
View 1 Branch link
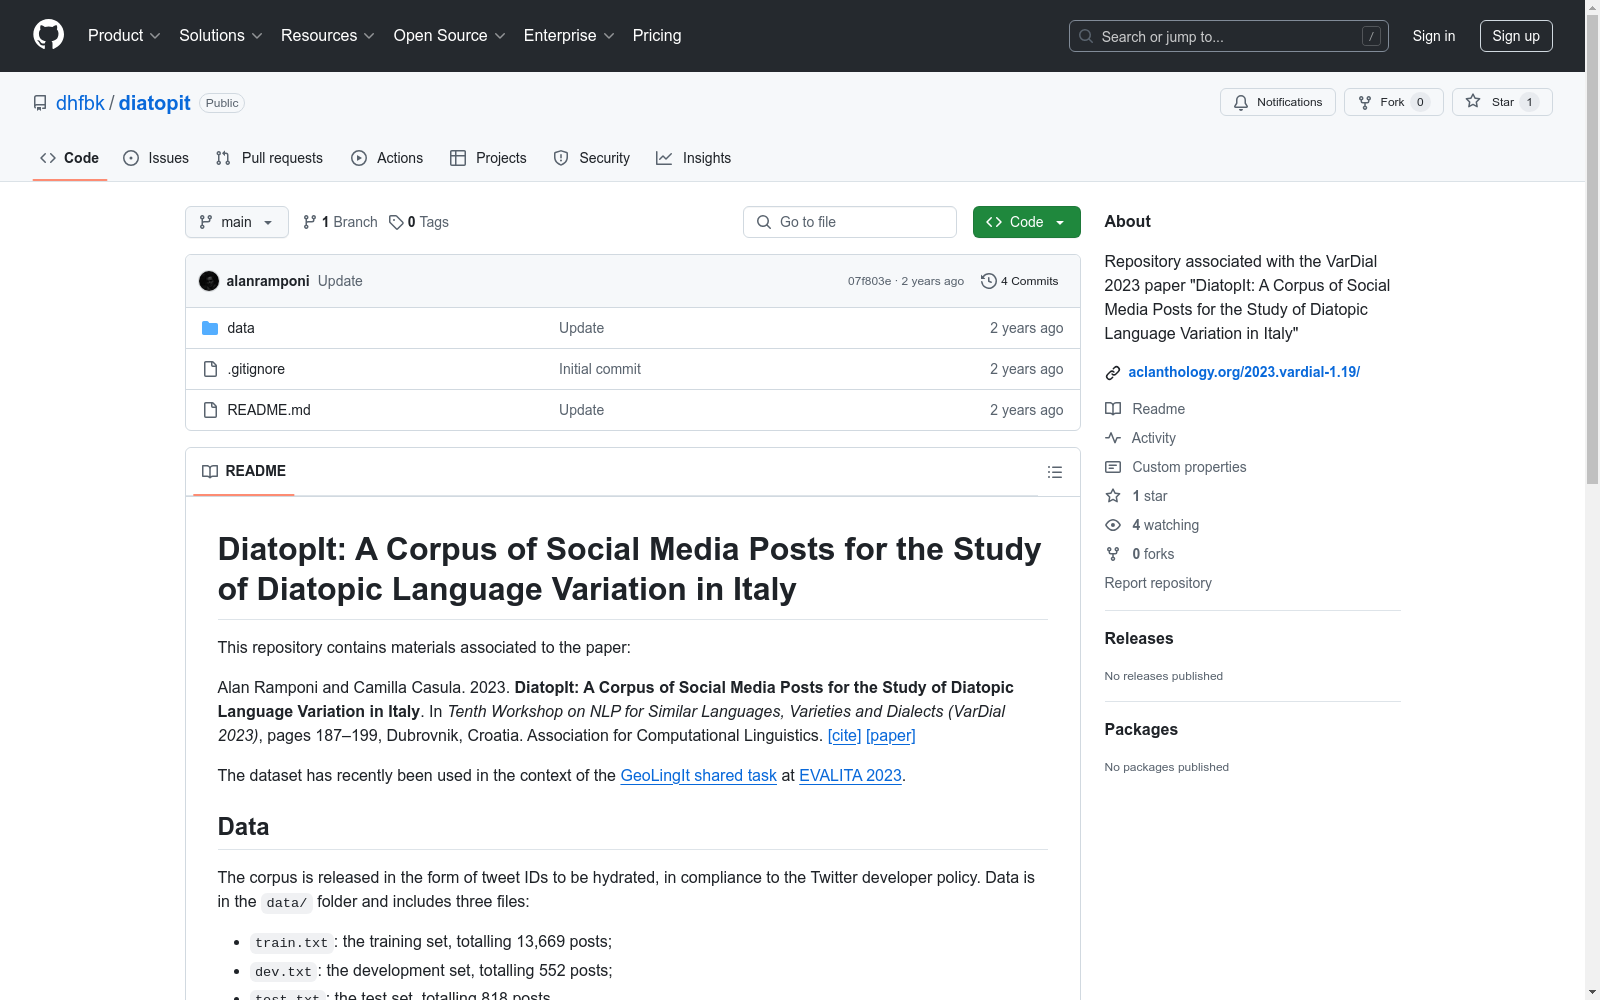(340, 222)
